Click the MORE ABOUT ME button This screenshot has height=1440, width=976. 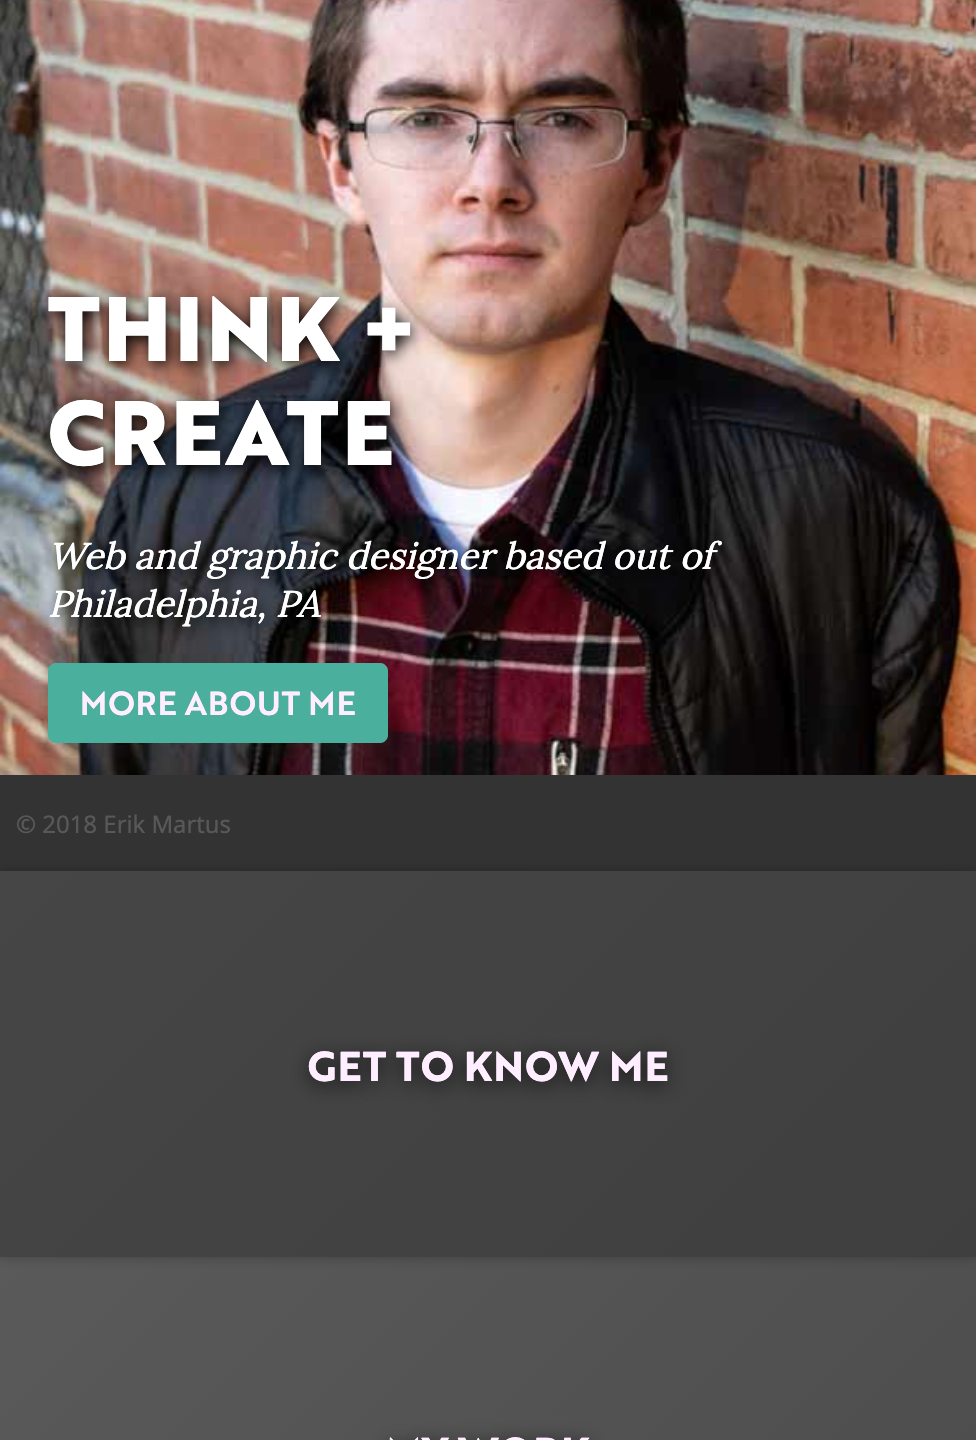[218, 703]
